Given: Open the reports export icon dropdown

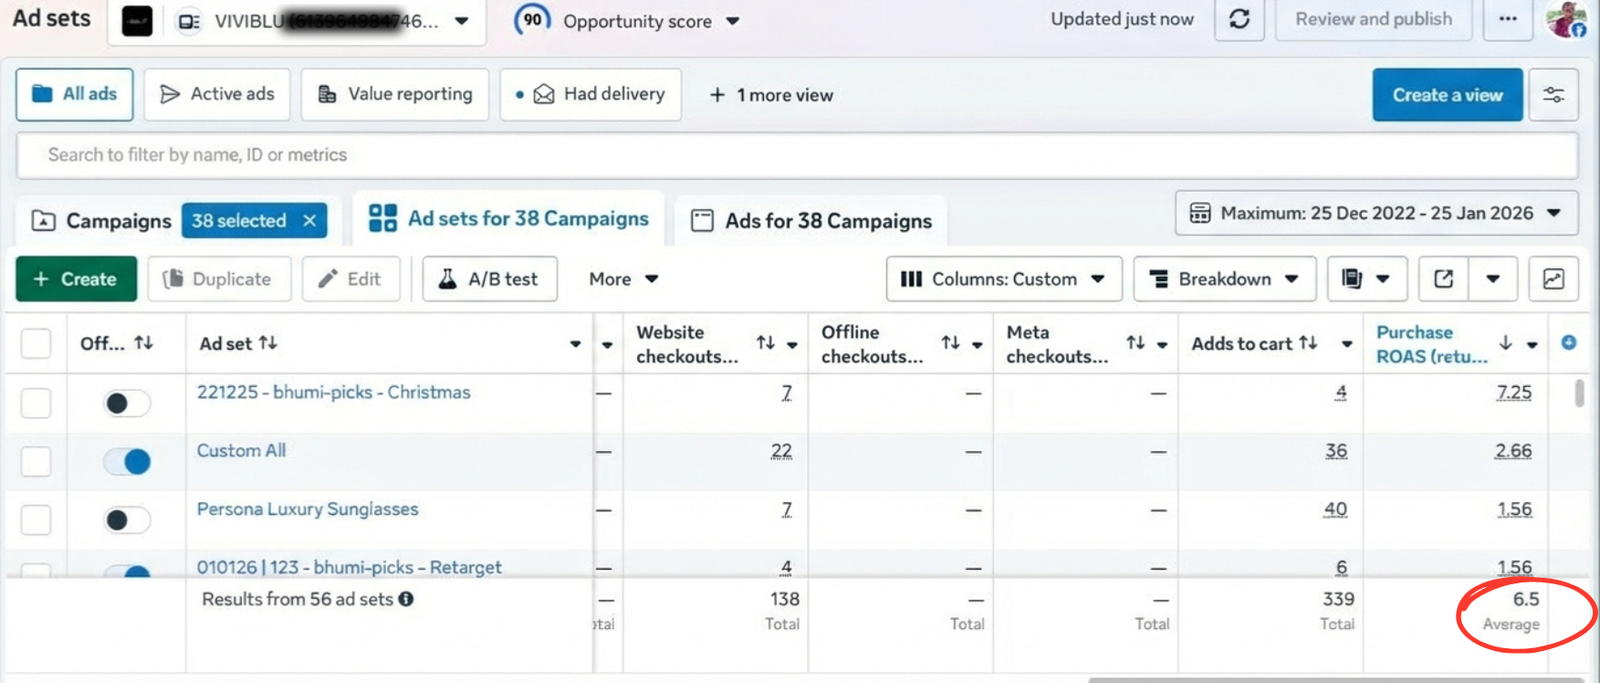Looking at the screenshot, I should 1367,279.
